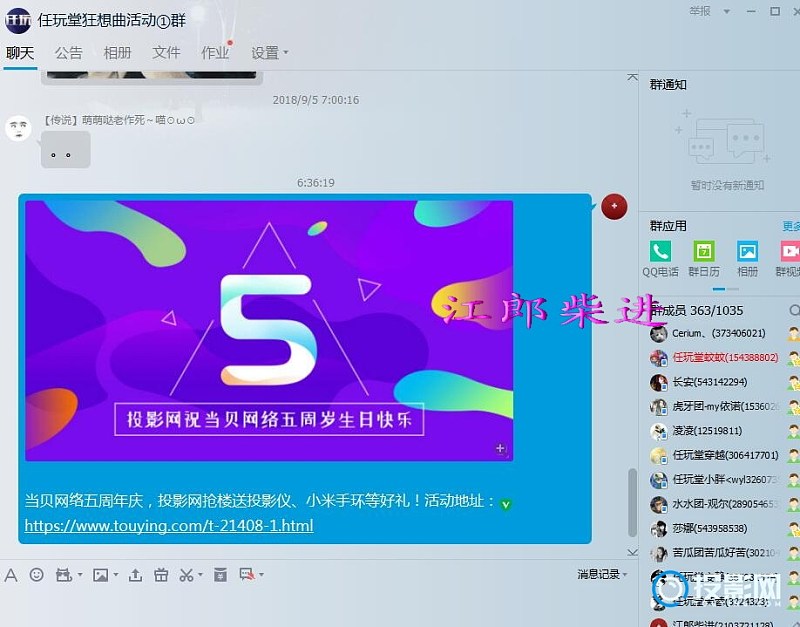This screenshot has width=800, height=627.
Task: Click the red envelope icon
Action: click(220, 574)
